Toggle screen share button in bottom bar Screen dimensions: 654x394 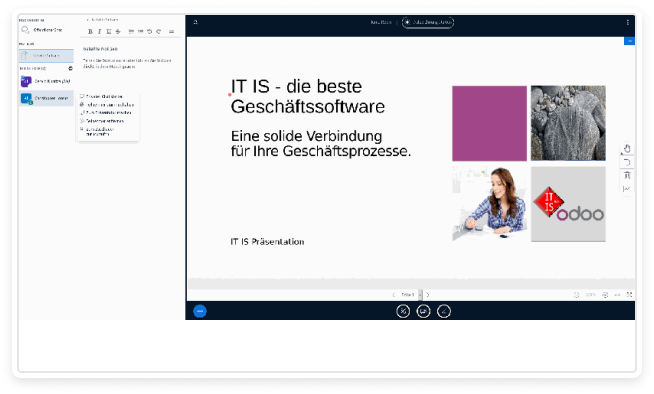pos(423,311)
